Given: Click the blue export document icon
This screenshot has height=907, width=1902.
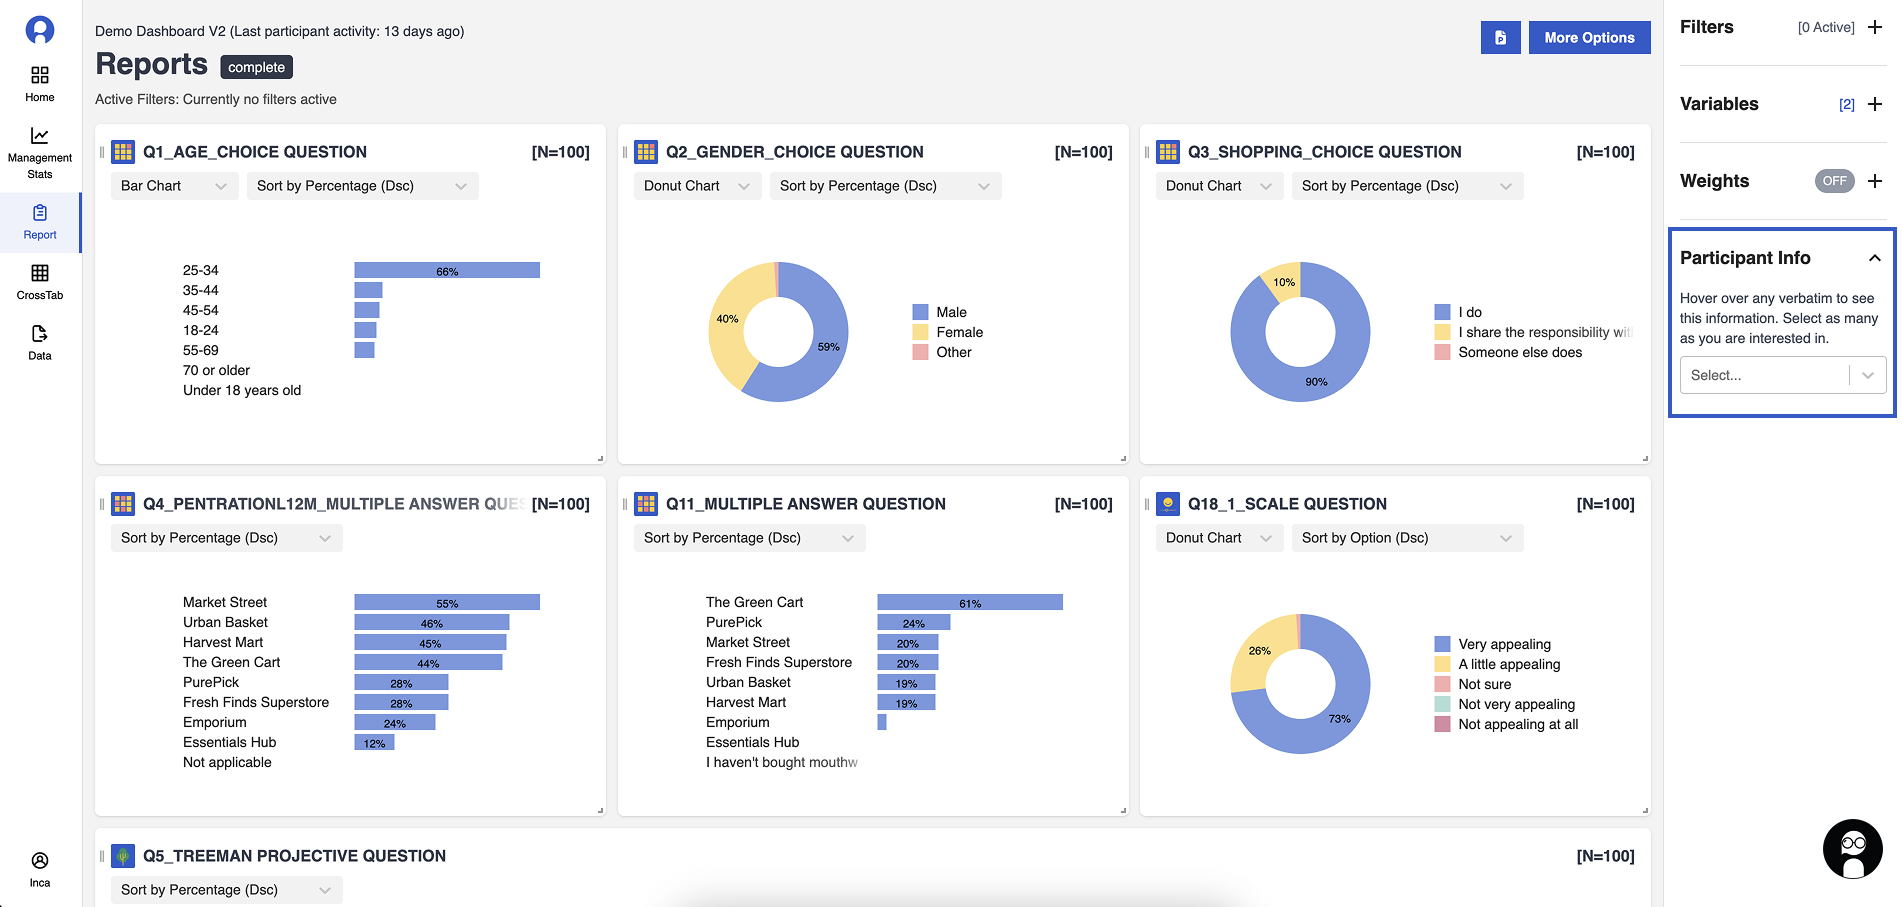Looking at the screenshot, I should 1500,38.
